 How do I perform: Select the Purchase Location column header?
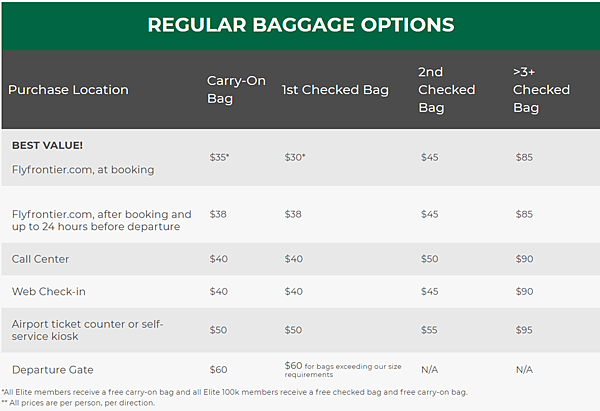click(x=68, y=90)
